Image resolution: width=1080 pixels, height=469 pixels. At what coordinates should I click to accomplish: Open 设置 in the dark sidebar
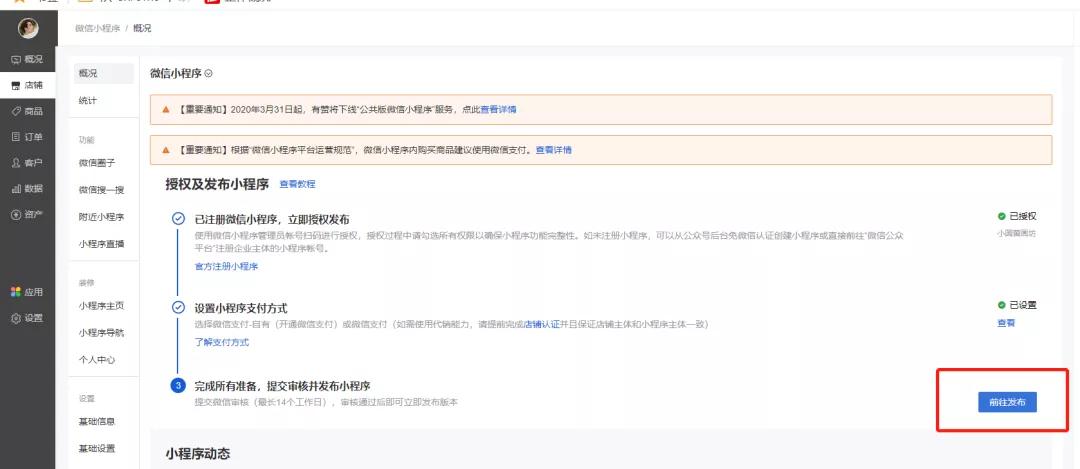pos(28,318)
